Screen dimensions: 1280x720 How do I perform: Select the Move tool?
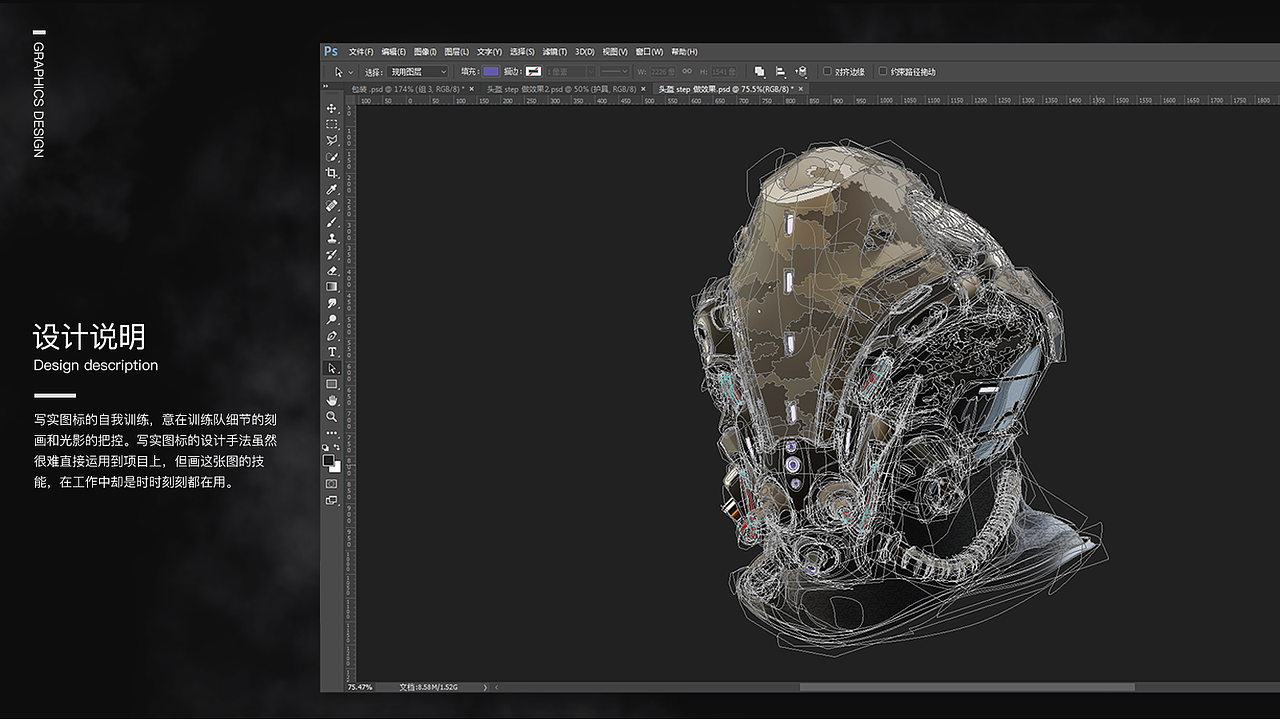332,108
